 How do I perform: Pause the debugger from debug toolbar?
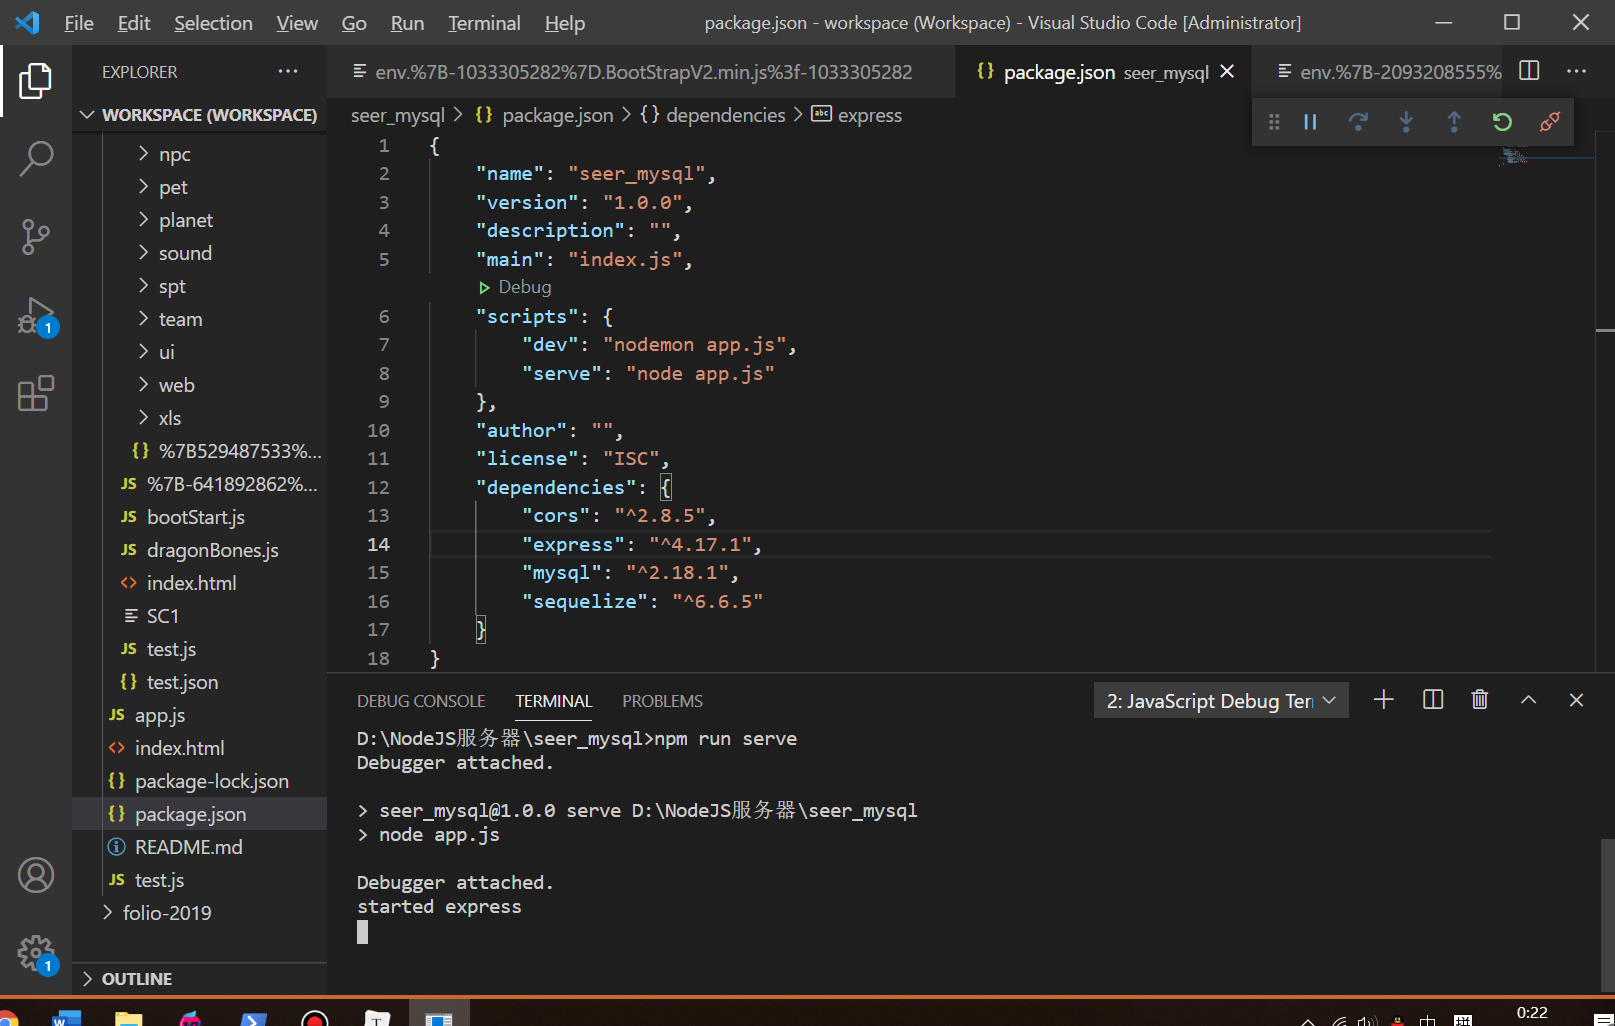1310,122
